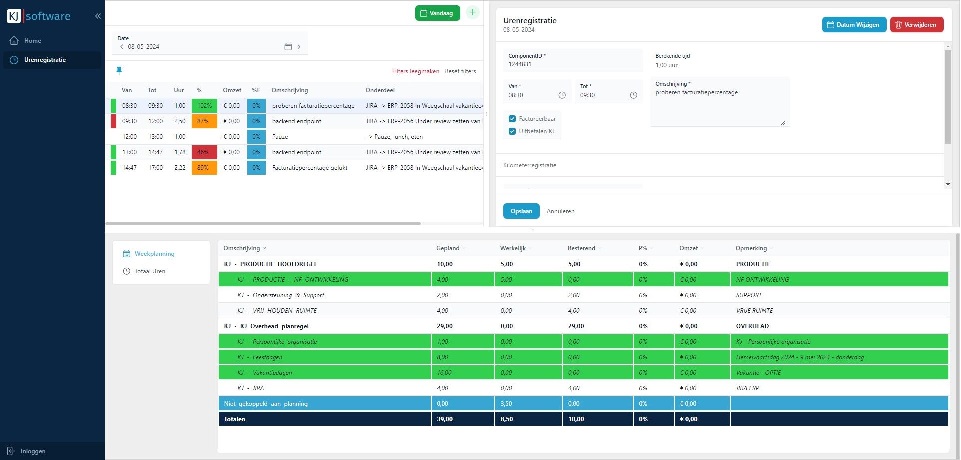The height and width of the screenshot is (460, 961).
Task: Click the Home icon in the sidebar
Action: (x=13, y=41)
